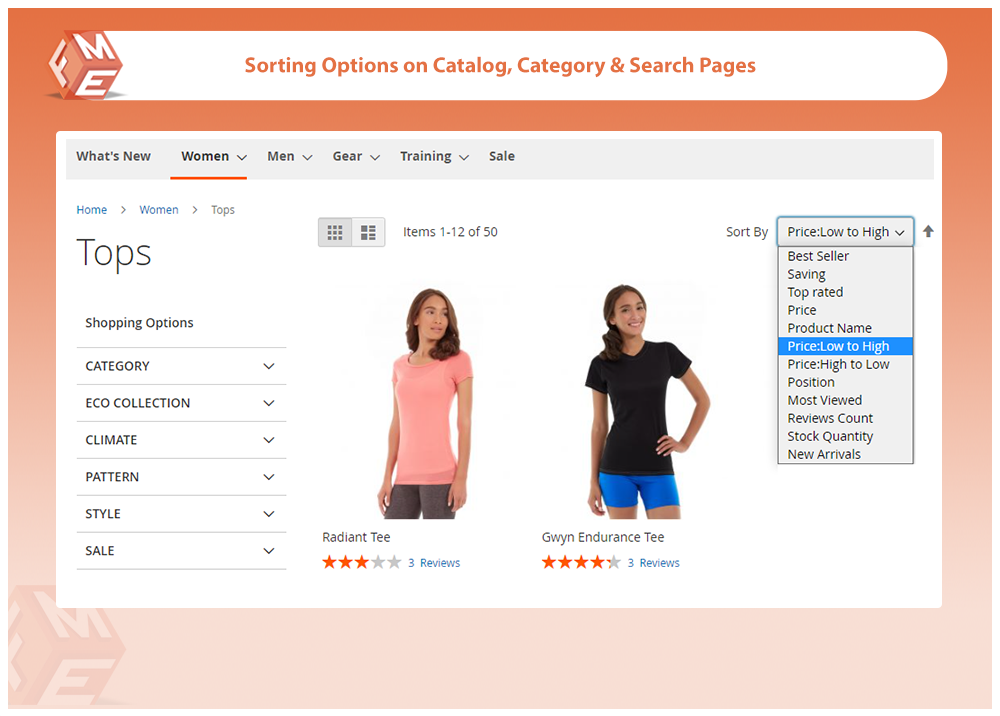The image size is (1000, 716).
Task: Open the Sort By dropdown box
Action: pyautogui.click(x=845, y=231)
